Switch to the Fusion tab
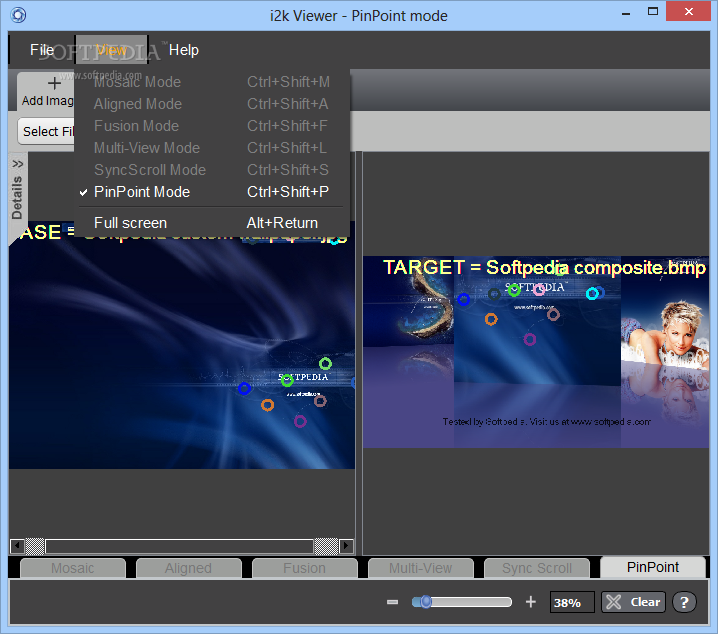Viewport: 718px width, 634px height. pos(305,568)
